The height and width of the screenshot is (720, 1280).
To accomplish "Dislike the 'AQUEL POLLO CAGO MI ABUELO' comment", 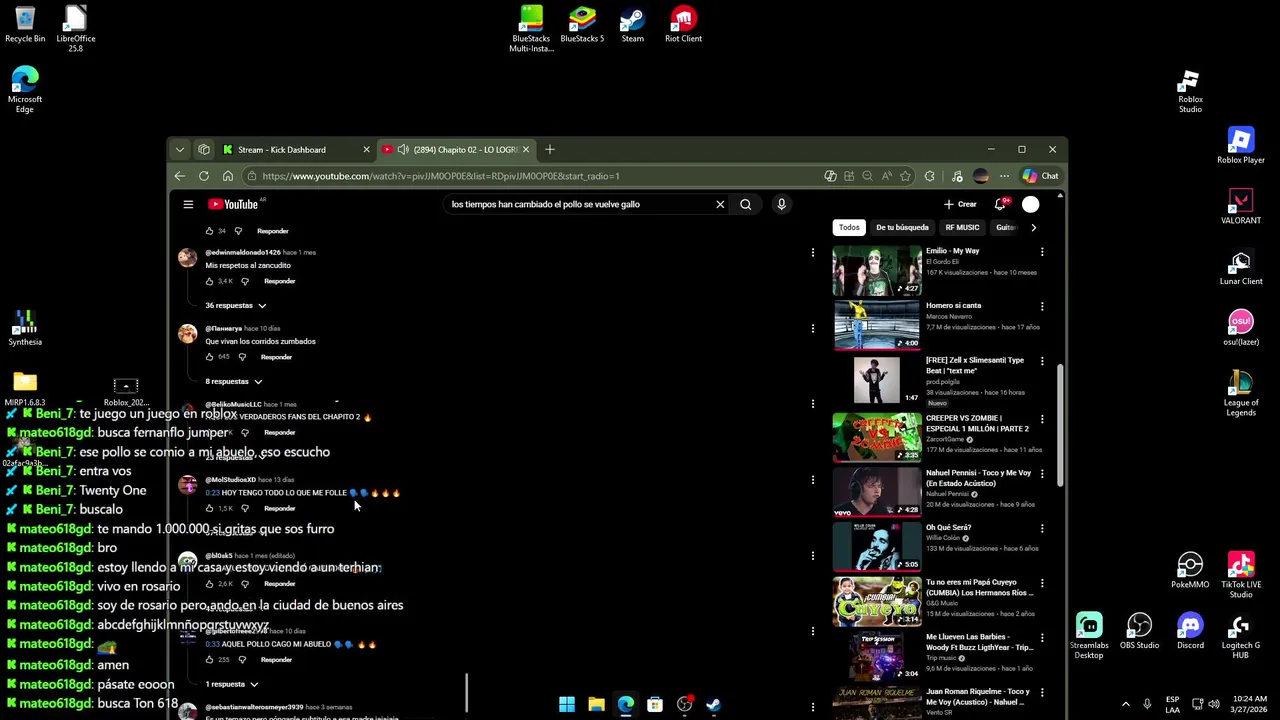I will pyautogui.click(x=242, y=660).
